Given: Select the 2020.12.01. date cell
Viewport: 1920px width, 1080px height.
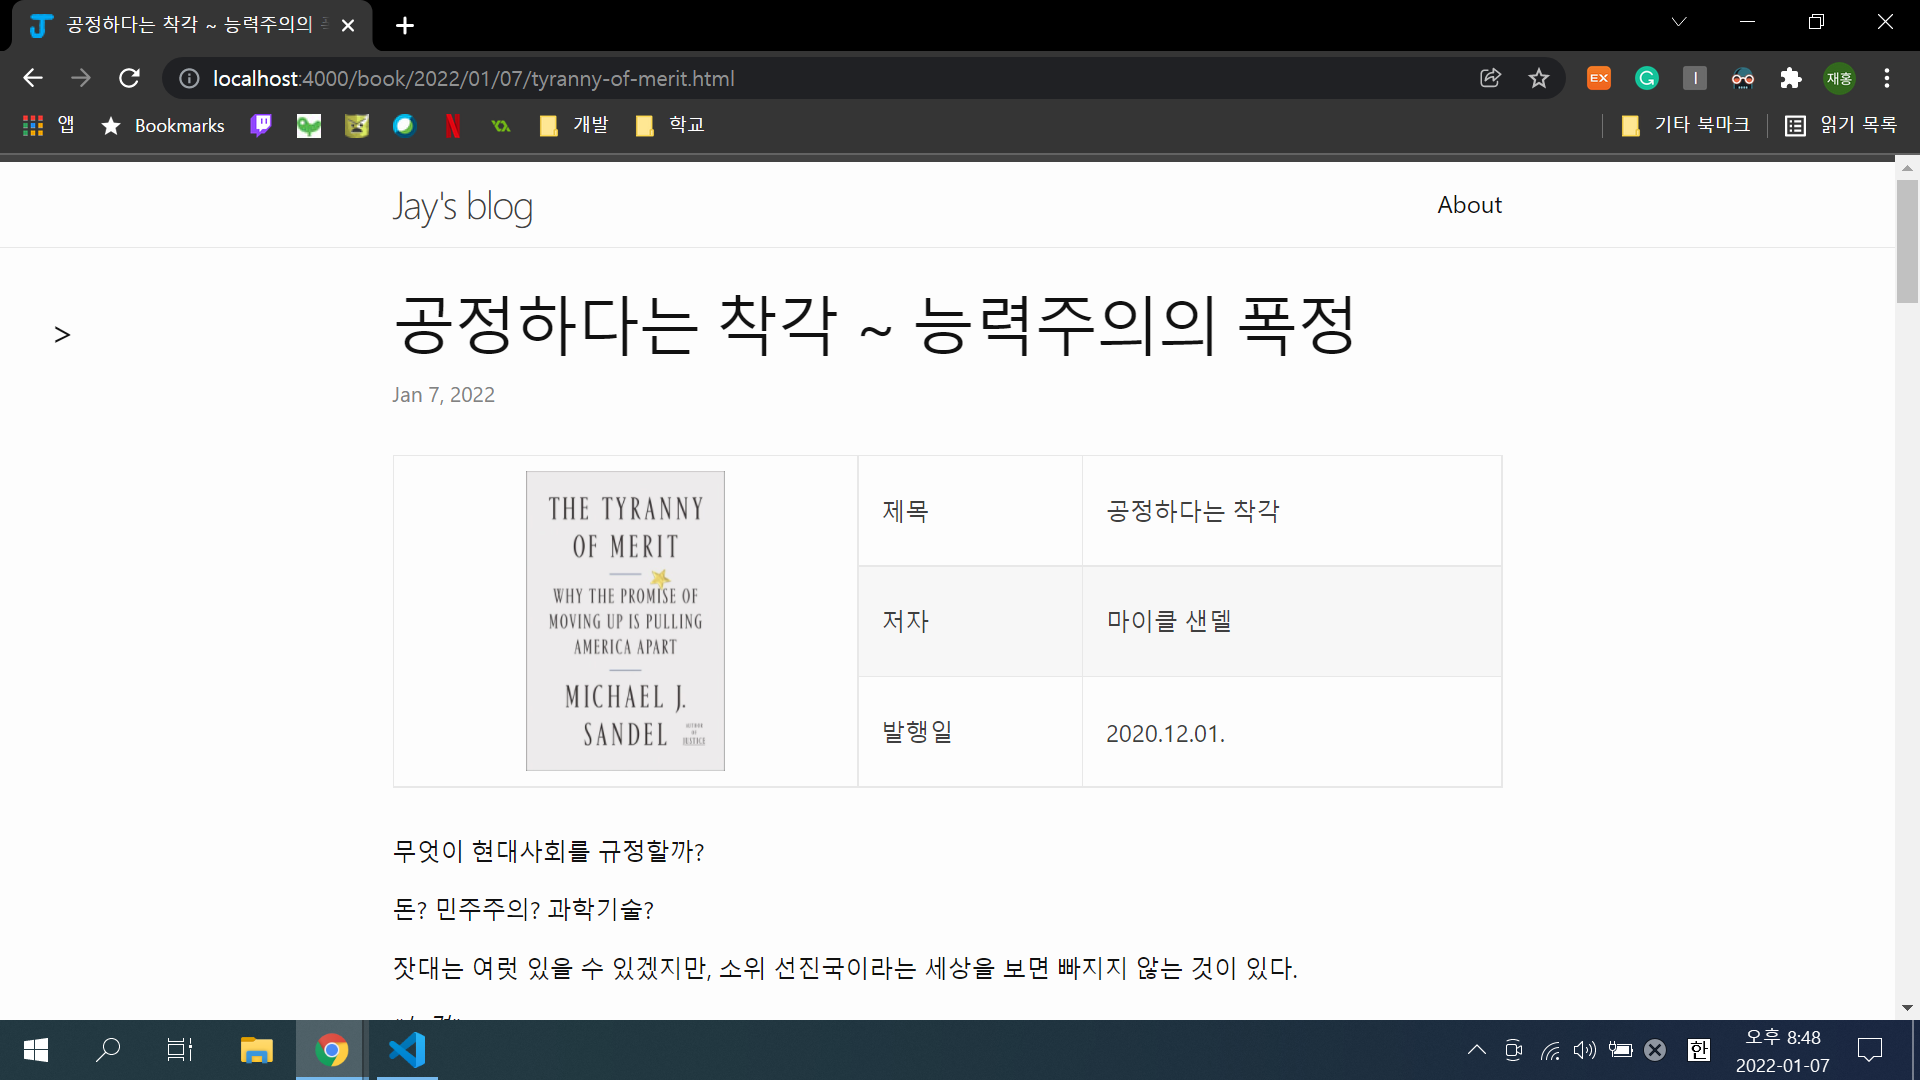Looking at the screenshot, I should [x=1292, y=732].
